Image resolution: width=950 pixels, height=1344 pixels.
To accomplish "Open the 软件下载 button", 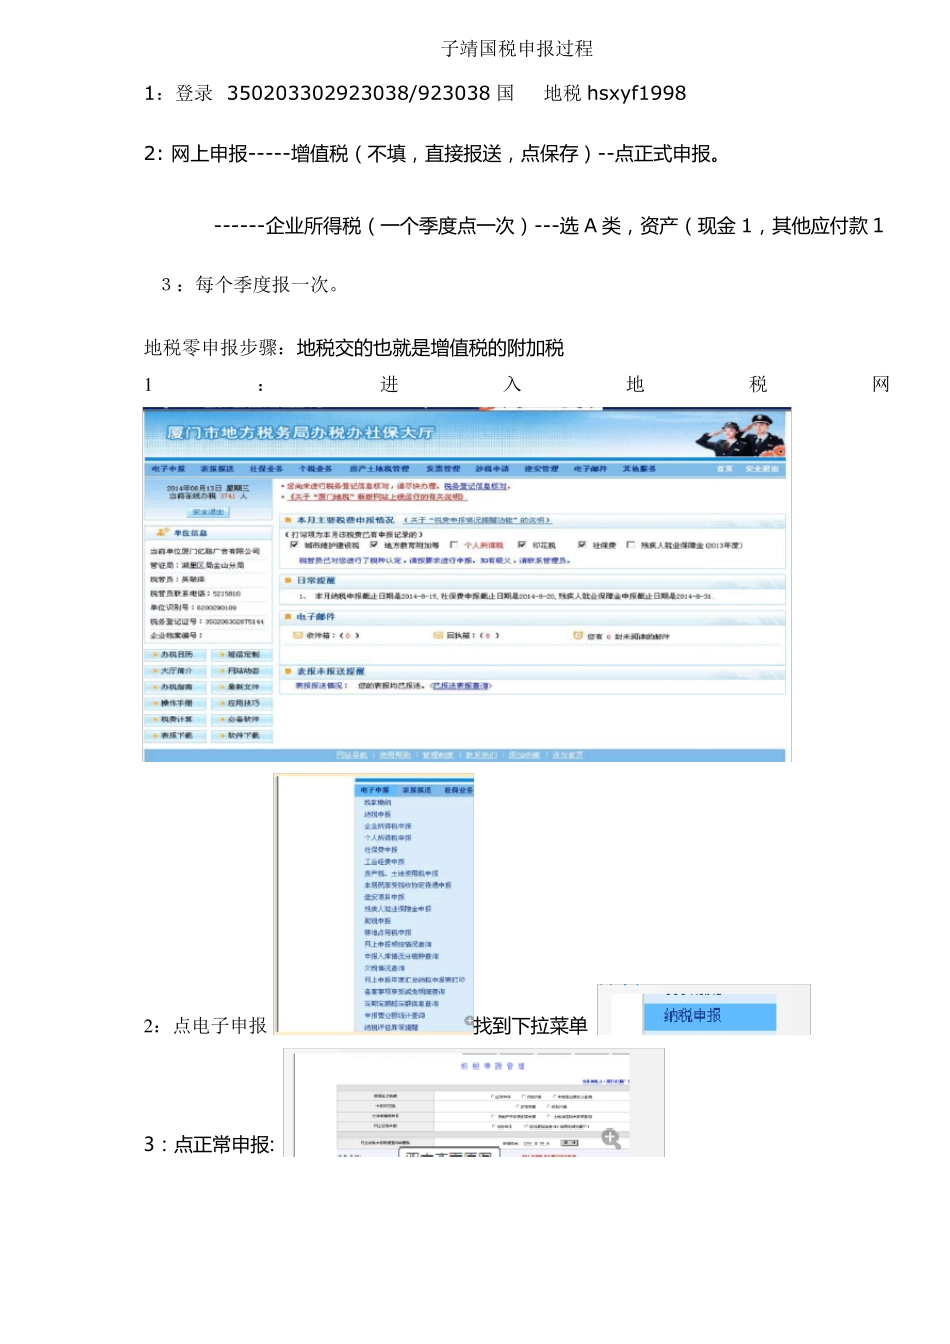I will (242, 735).
